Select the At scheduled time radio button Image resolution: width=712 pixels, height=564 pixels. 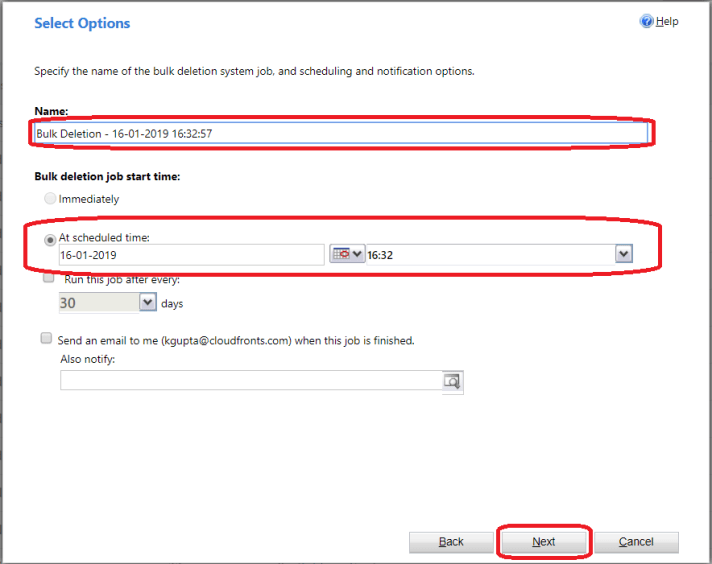pos(50,238)
